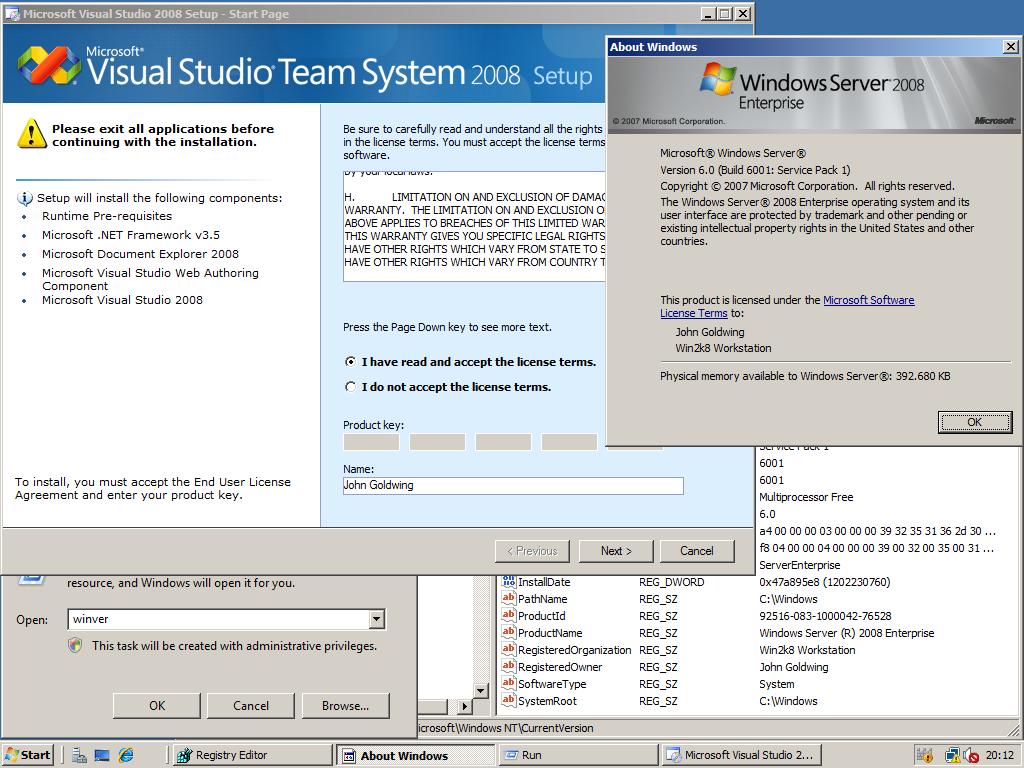1024x768 pixels.
Task: Click 'RegisteredOwner' name in Registry Editor
Action: [x=560, y=667]
